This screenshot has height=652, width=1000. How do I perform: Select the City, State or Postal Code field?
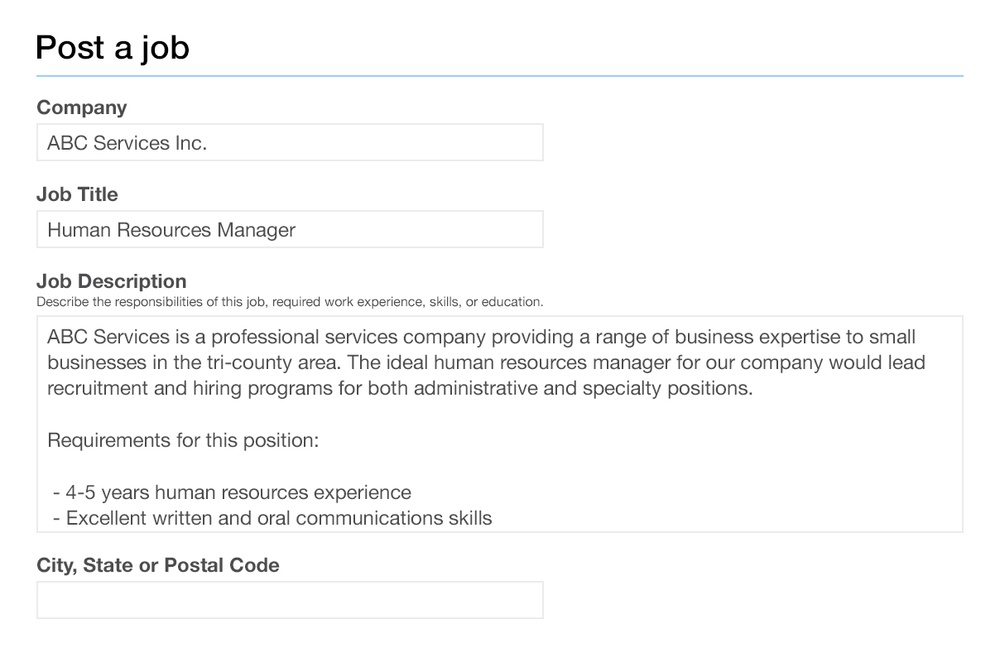click(x=290, y=600)
